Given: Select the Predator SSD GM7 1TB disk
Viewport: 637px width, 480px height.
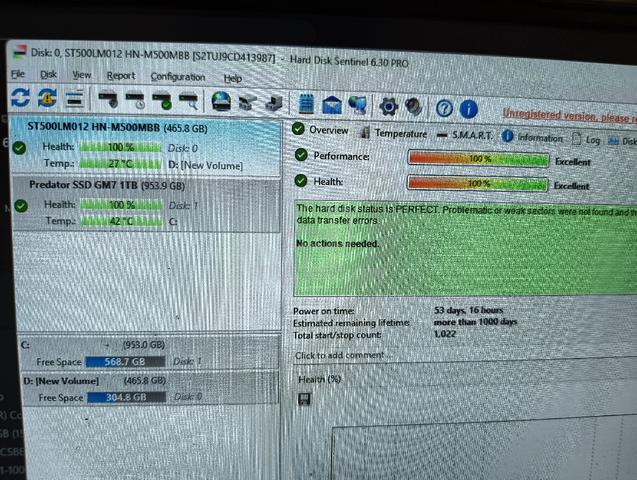Looking at the screenshot, I should [146, 205].
